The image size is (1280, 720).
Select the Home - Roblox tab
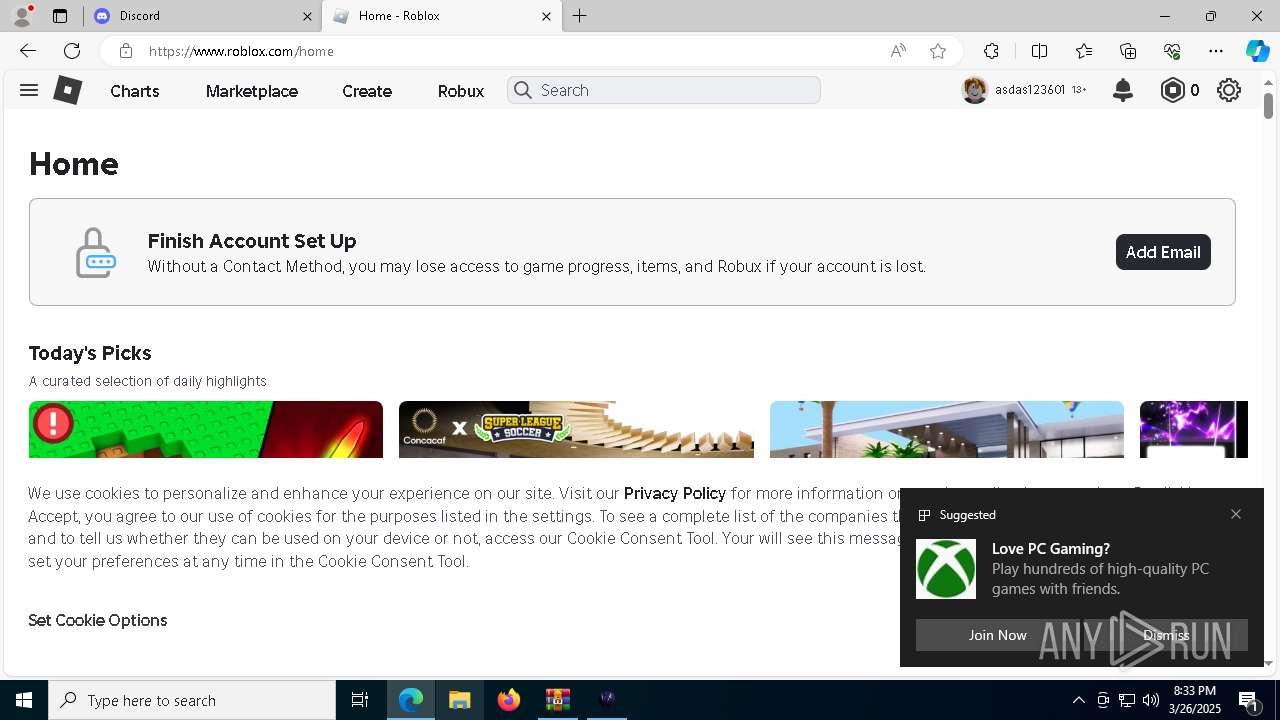(x=442, y=16)
